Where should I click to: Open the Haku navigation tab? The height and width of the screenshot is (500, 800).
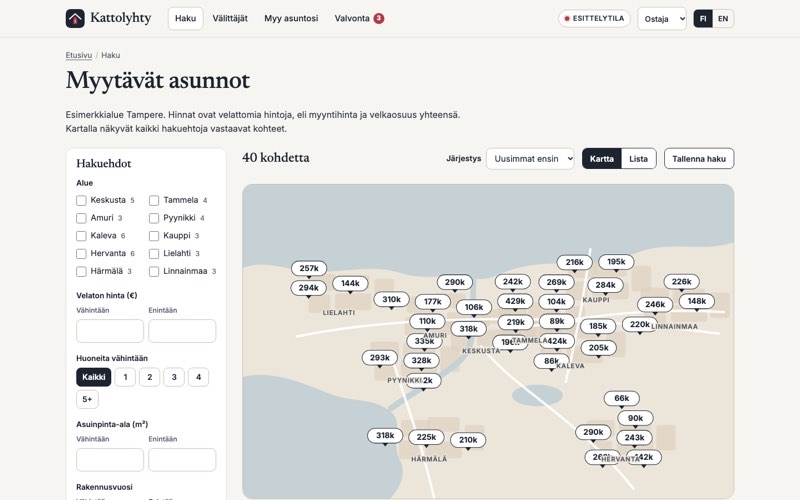[x=185, y=18]
